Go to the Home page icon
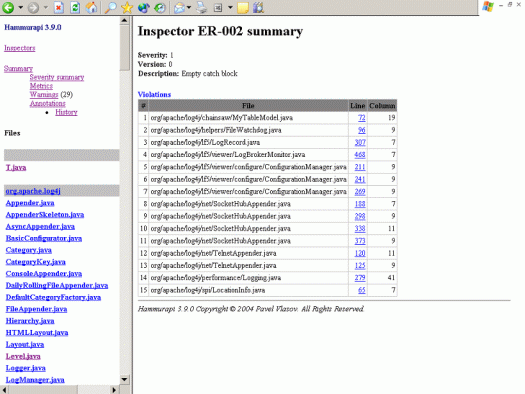The height and width of the screenshot is (394, 525). coord(92,7)
